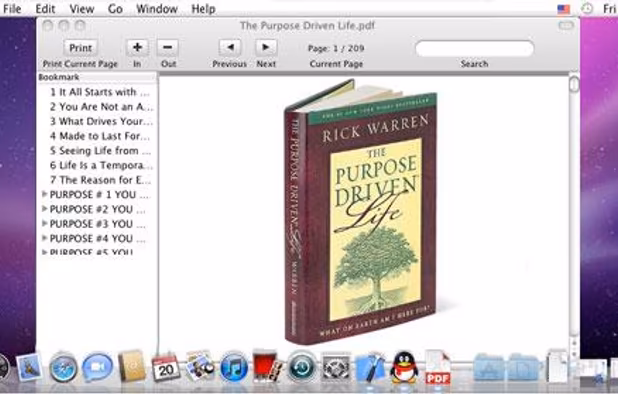Open the Applications folder in dock

click(489, 367)
